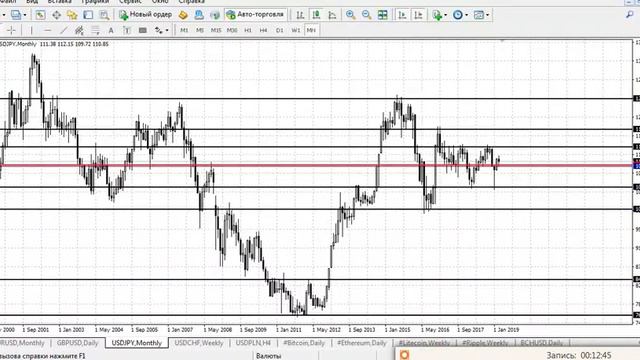
Task: Switch to M1 timeframe
Action: coord(184,30)
